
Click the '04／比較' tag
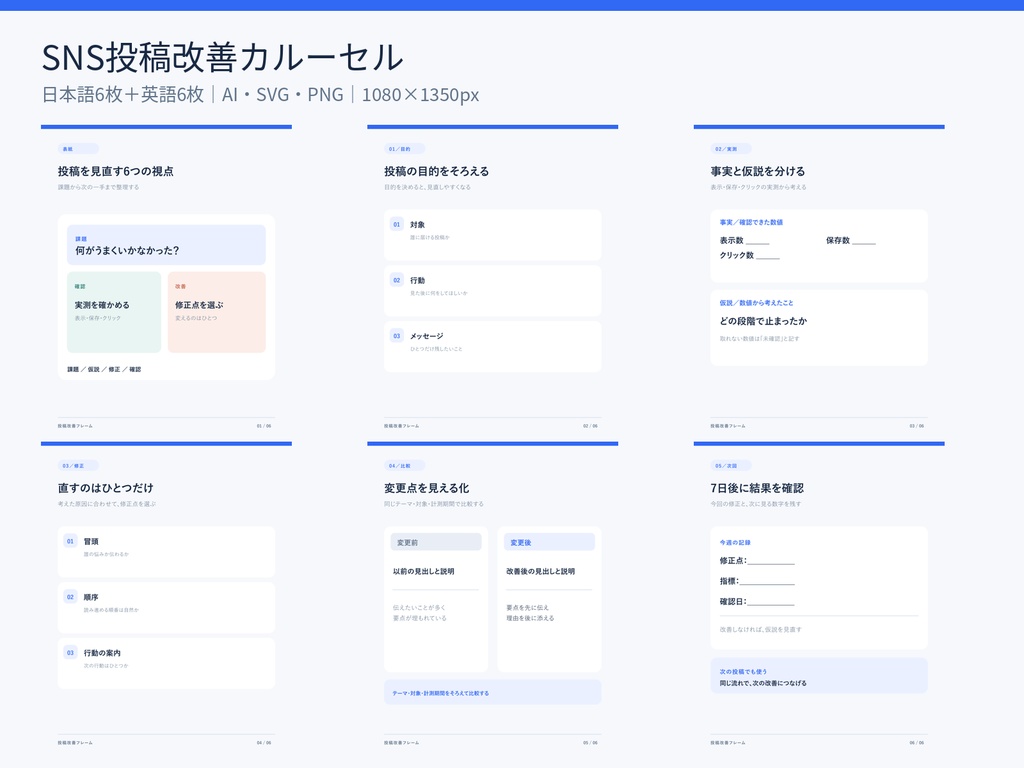(404, 466)
